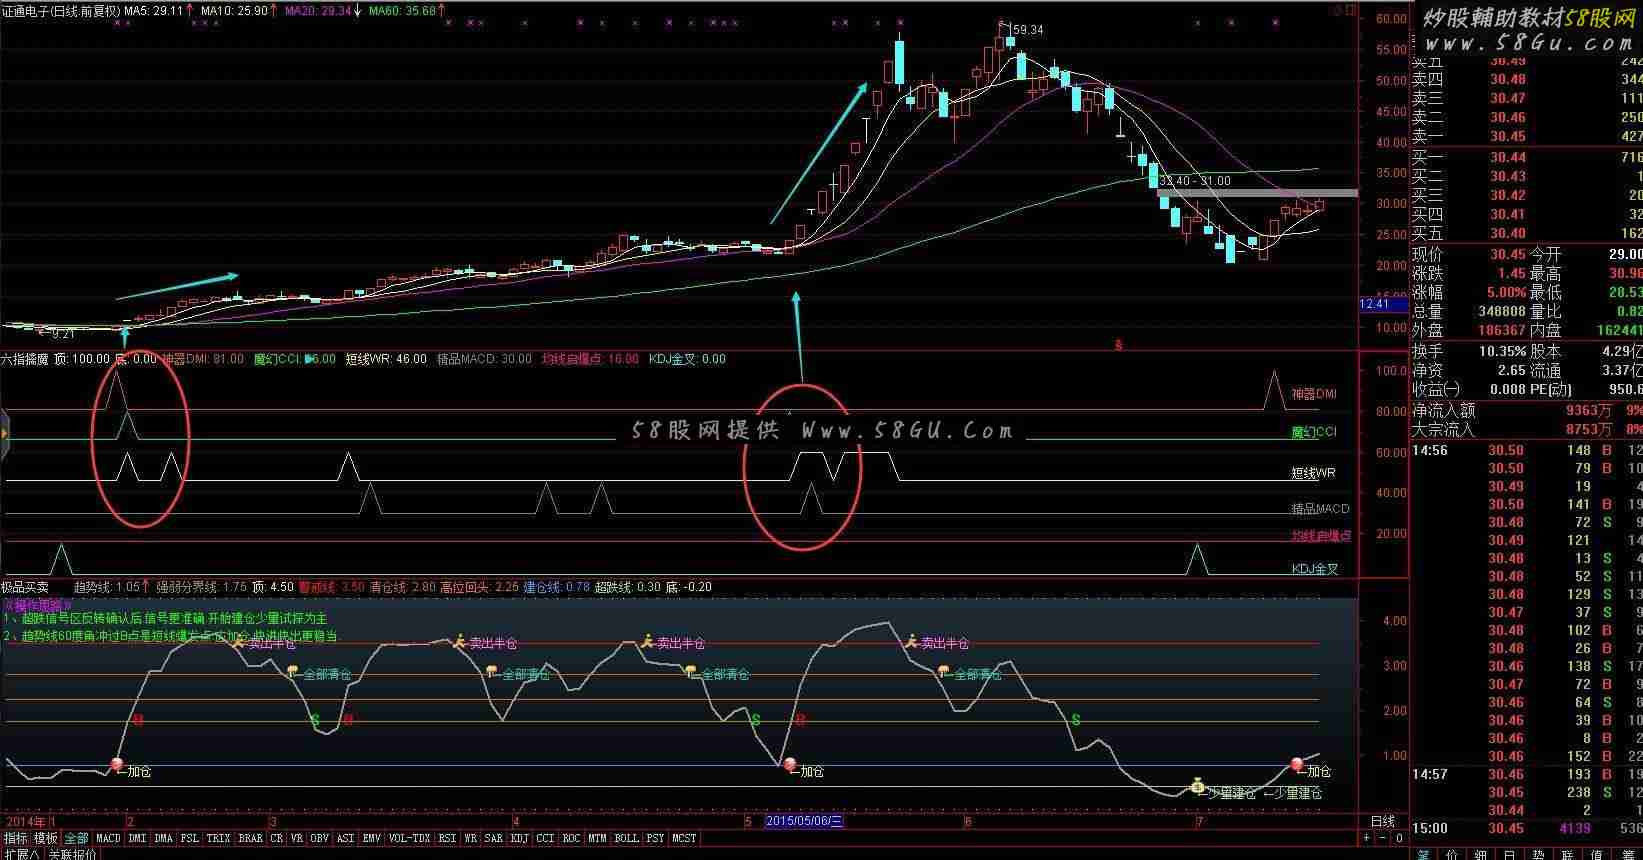Image resolution: width=1643 pixels, height=860 pixels.
Task: Choose the VR indicator tab
Action: [297, 838]
